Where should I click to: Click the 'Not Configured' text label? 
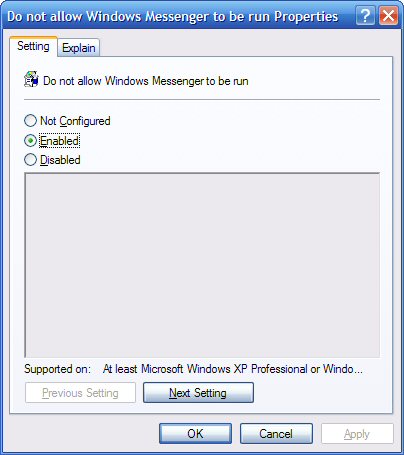(75, 121)
